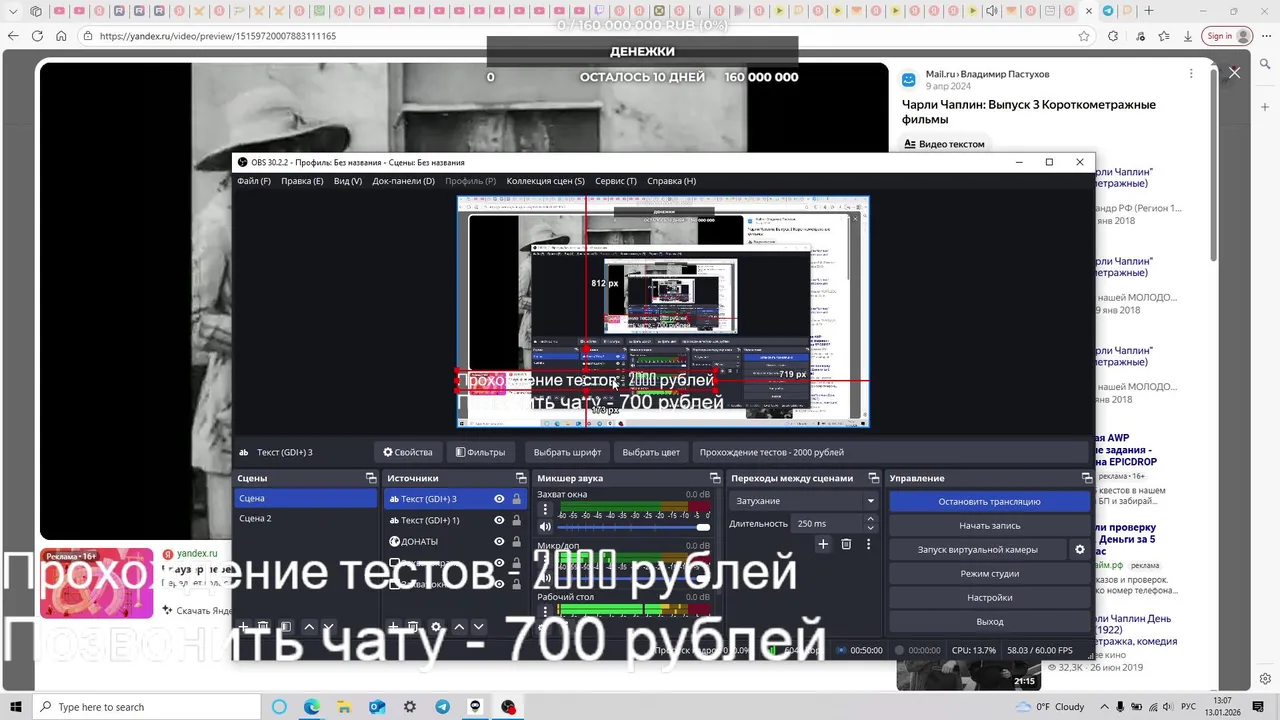The image size is (1280, 720).
Task: Open the Файл (F) menu
Action: point(253,181)
